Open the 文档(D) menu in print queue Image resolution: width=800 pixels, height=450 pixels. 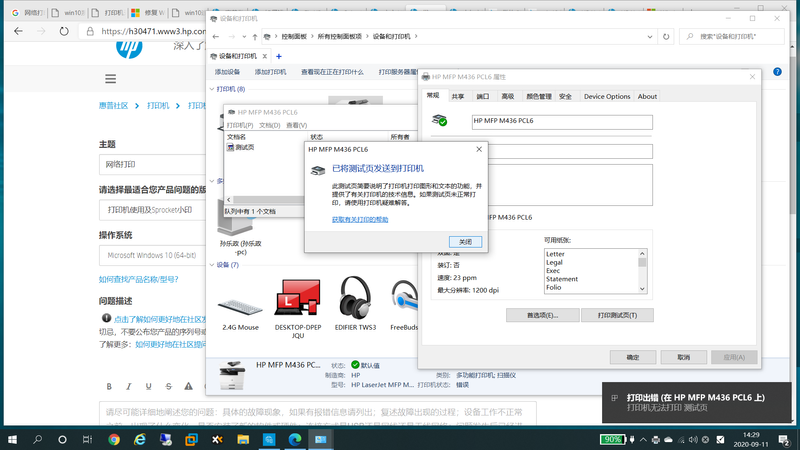click(x=269, y=126)
